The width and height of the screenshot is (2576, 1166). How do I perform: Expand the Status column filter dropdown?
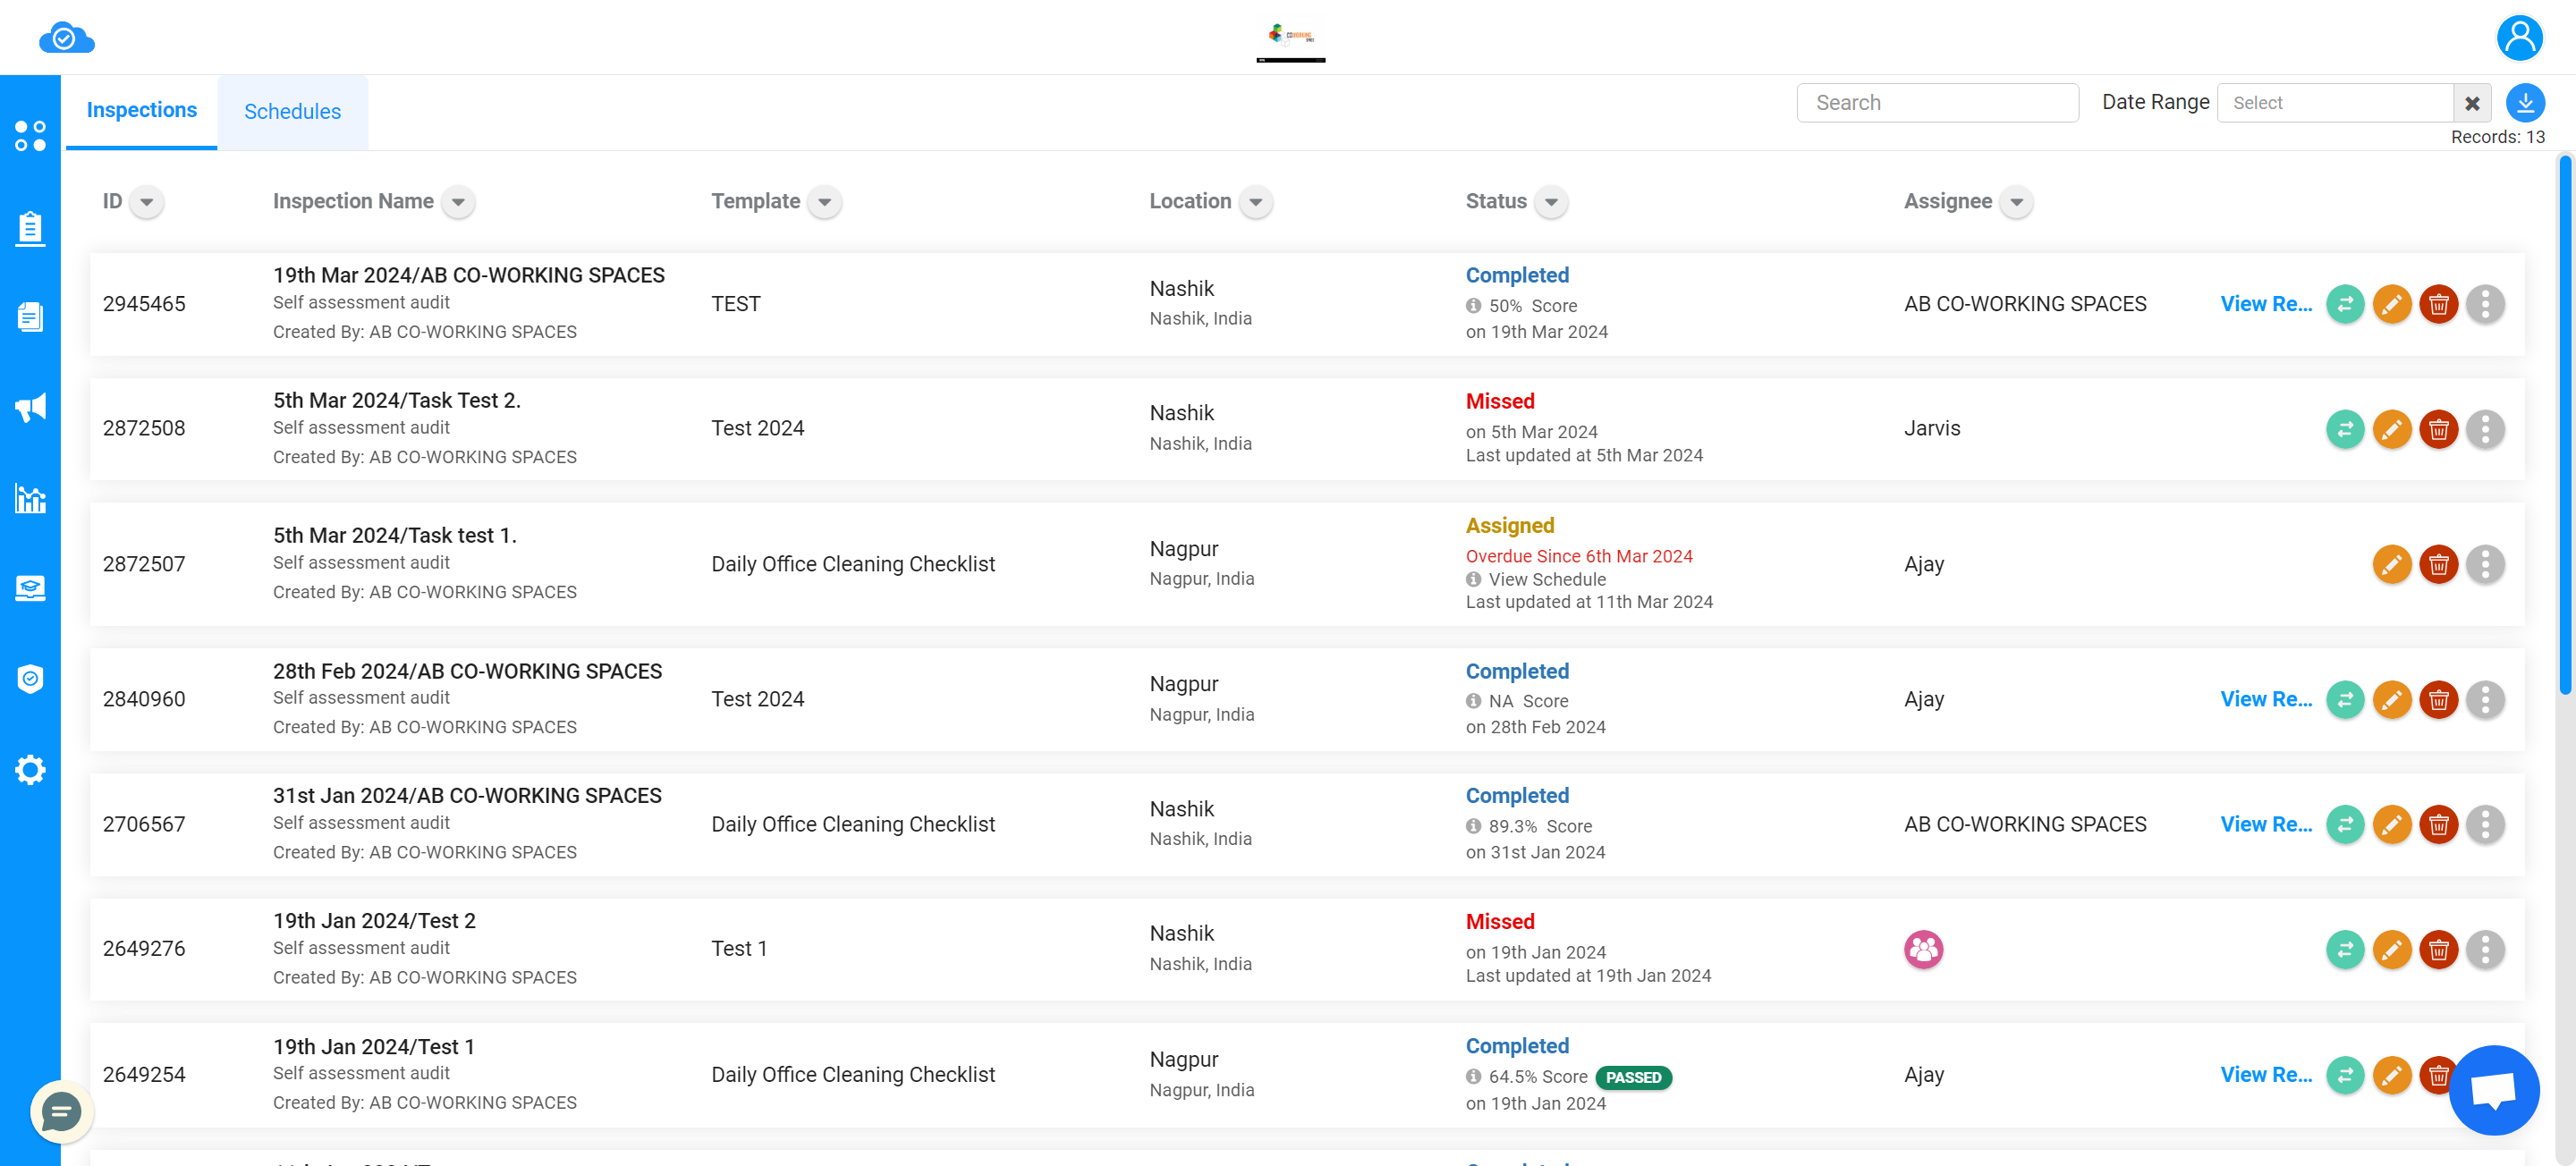[1553, 202]
